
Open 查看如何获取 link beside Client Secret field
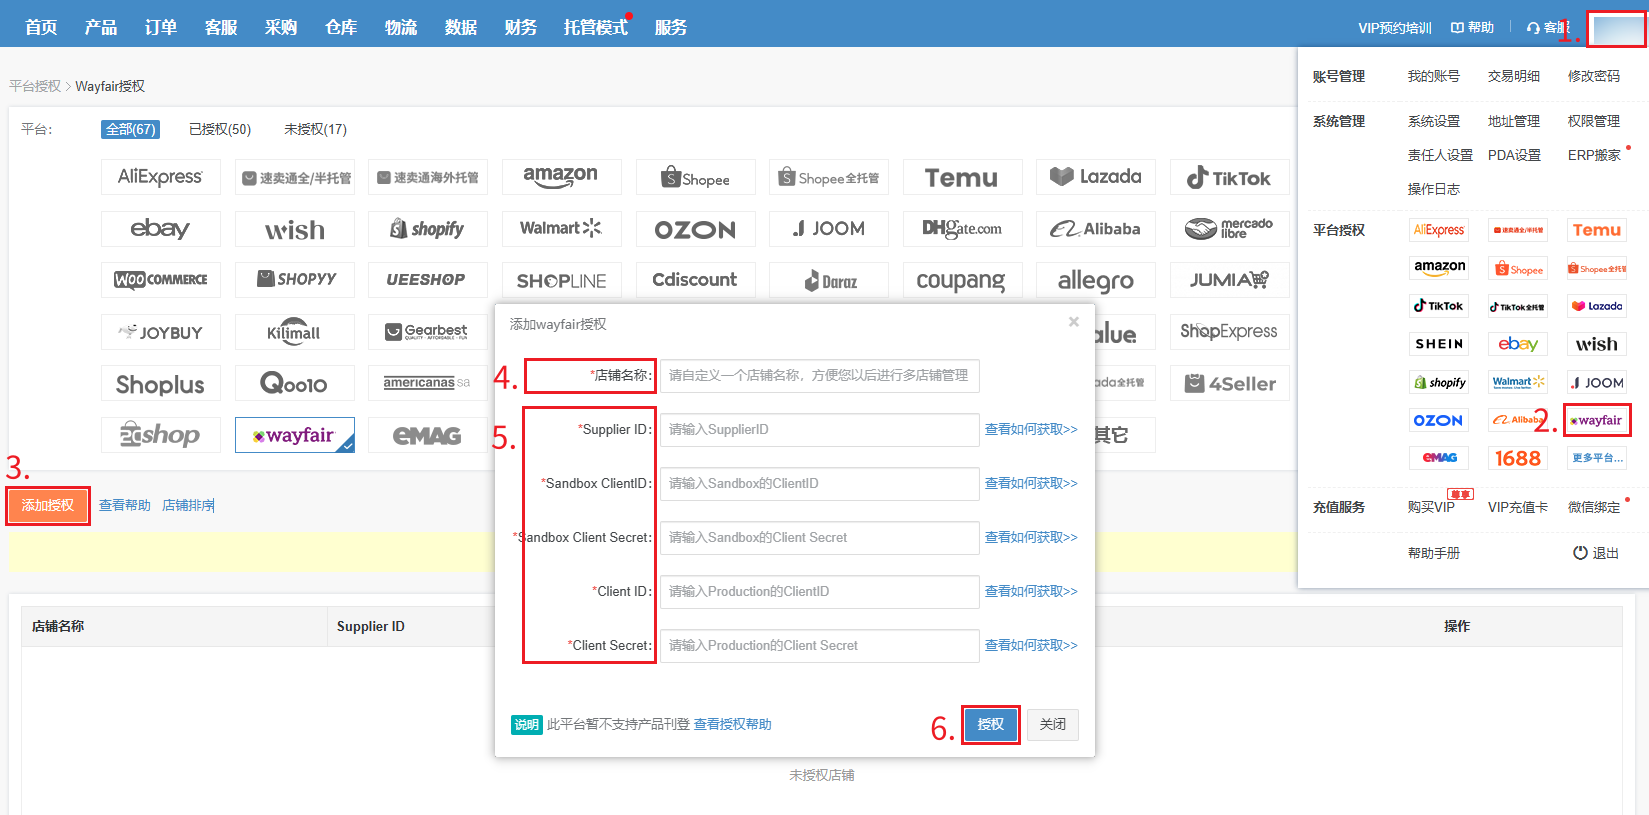tap(1031, 645)
